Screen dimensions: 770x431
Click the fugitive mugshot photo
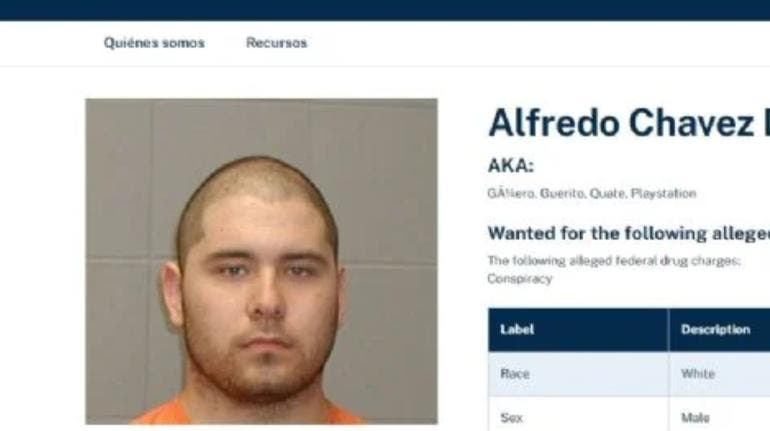261,261
